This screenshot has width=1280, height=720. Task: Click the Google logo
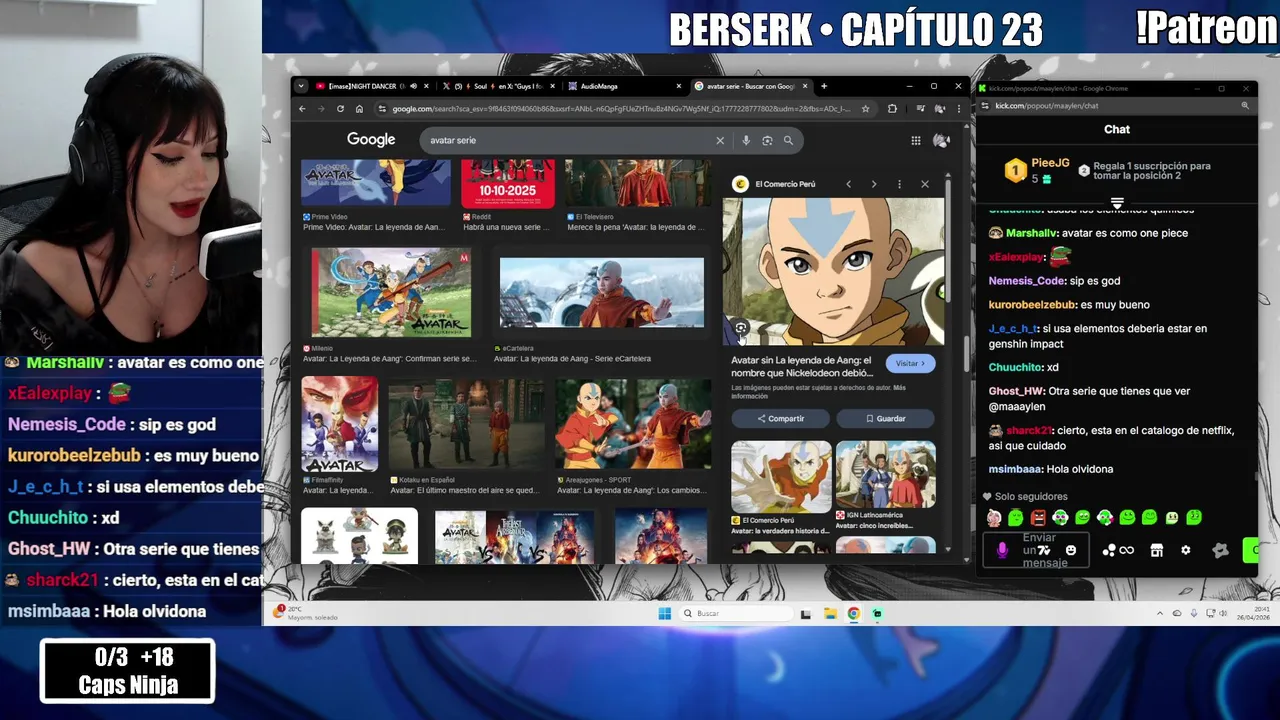tap(371, 140)
